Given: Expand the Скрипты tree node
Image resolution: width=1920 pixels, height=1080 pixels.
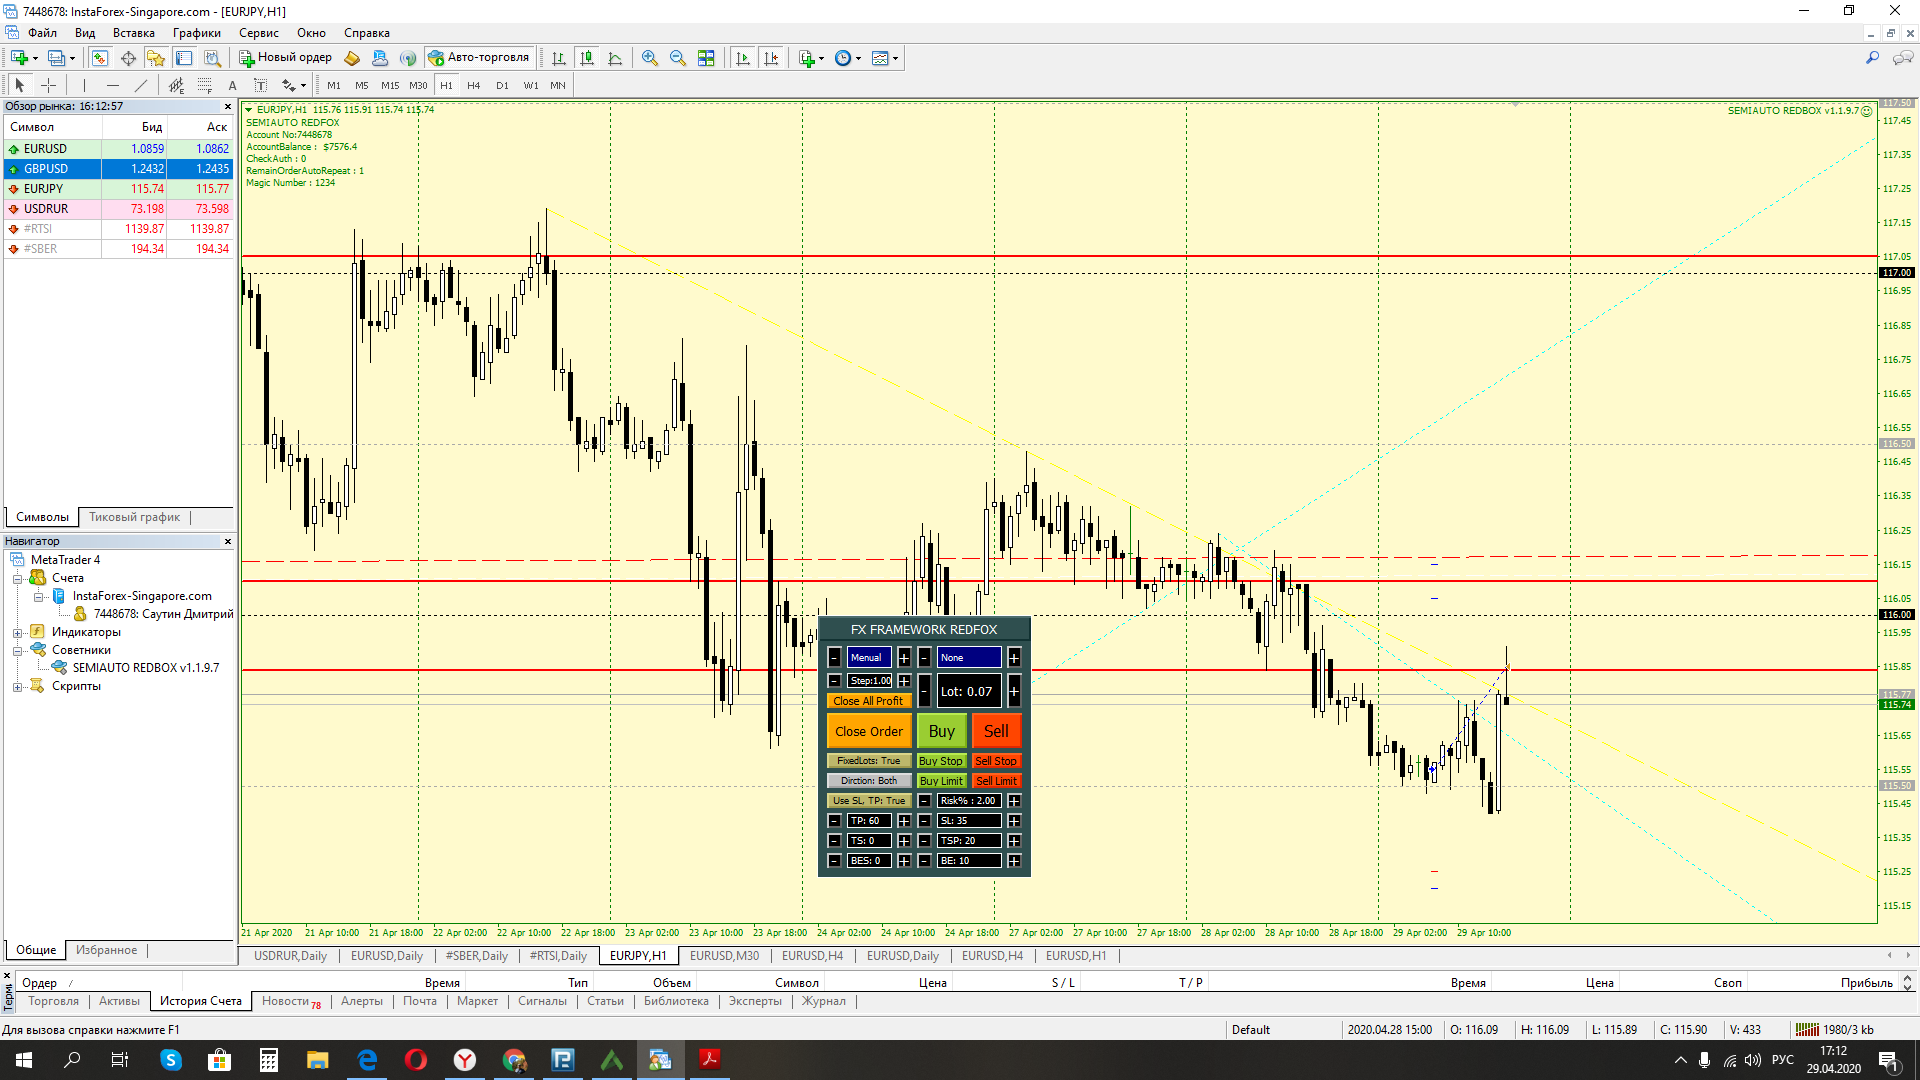Looking at the screenshot, I should tap(17, 687).
